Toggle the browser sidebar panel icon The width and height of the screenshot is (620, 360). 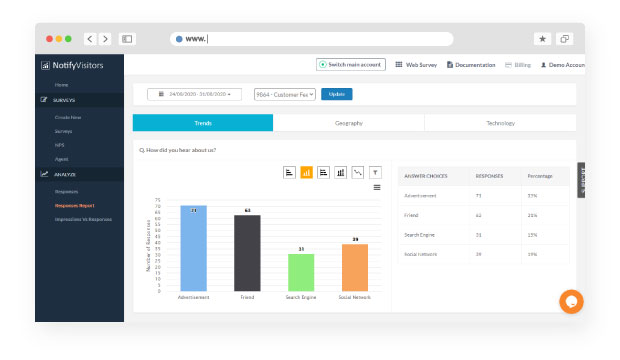[x=127, y=39]
